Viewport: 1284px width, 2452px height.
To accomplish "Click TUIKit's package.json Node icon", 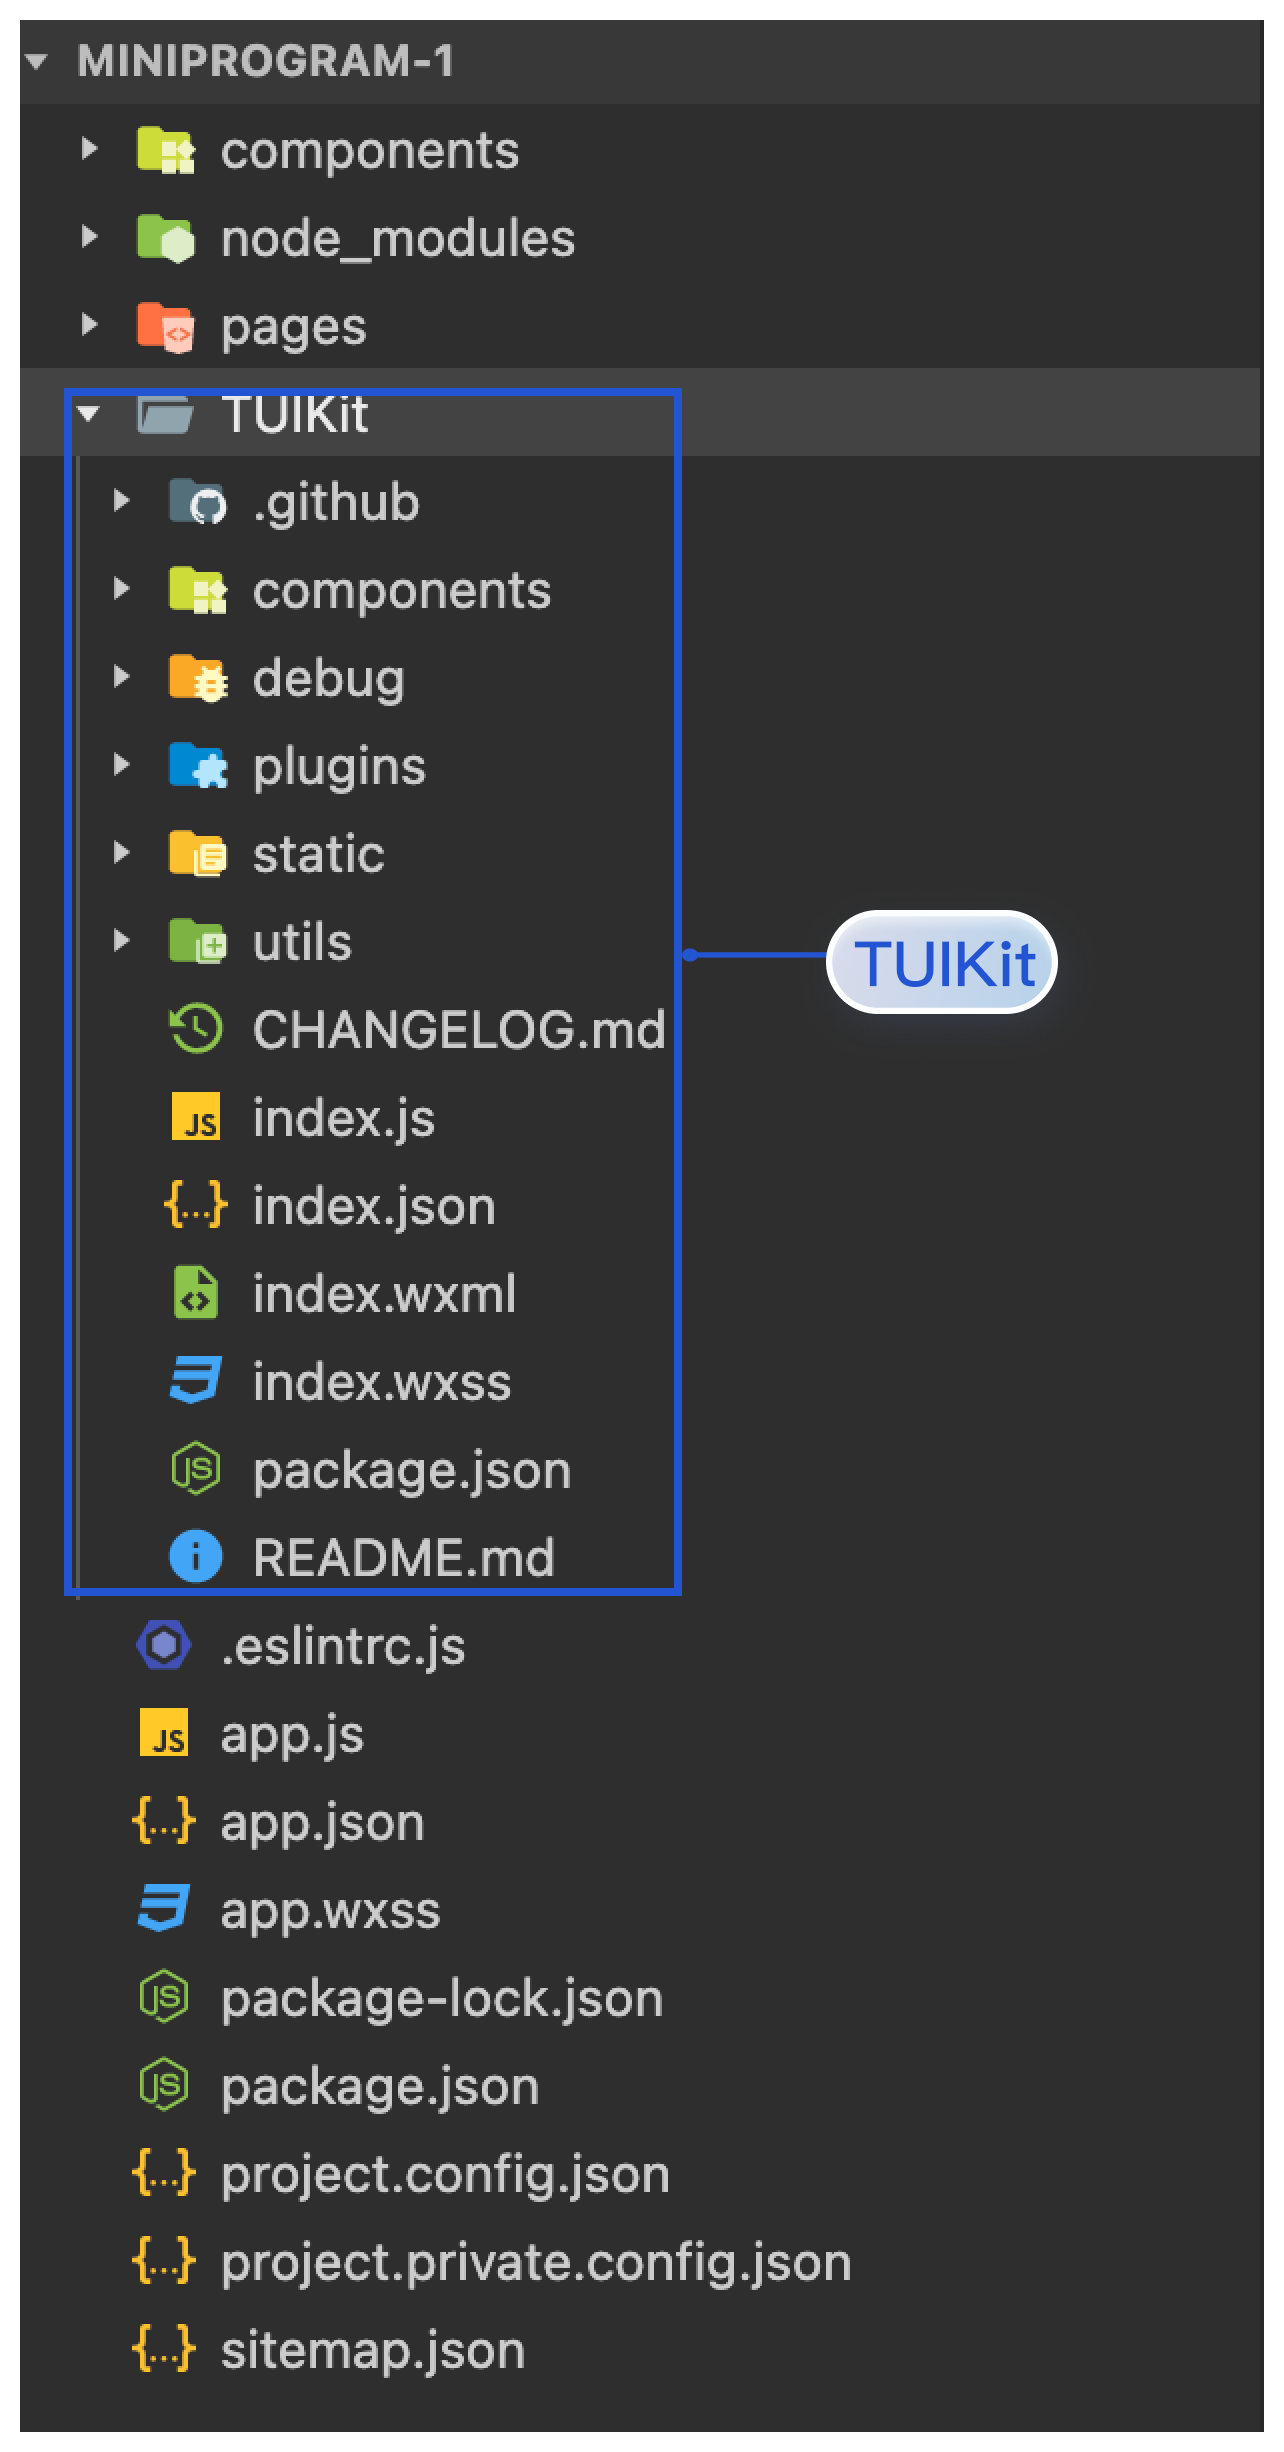I will coord(196,1469).
